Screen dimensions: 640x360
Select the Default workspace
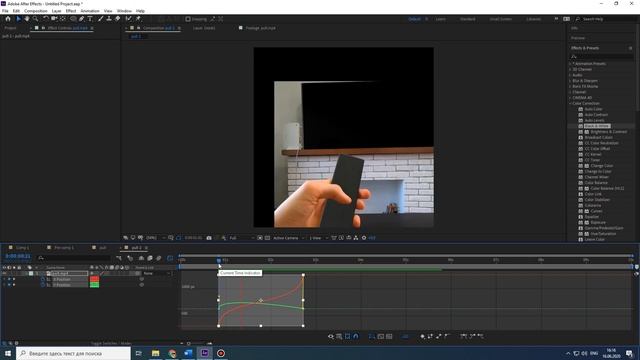414,19
